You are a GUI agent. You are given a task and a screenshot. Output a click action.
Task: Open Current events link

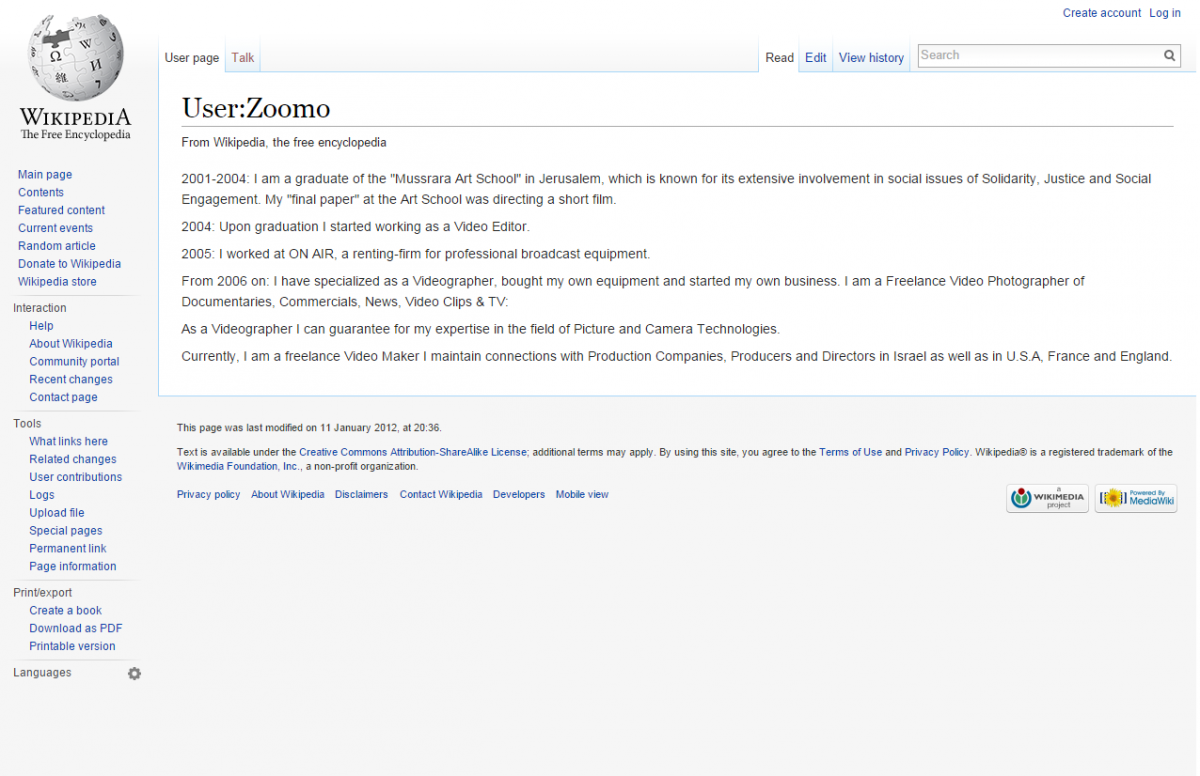(55, 229)
